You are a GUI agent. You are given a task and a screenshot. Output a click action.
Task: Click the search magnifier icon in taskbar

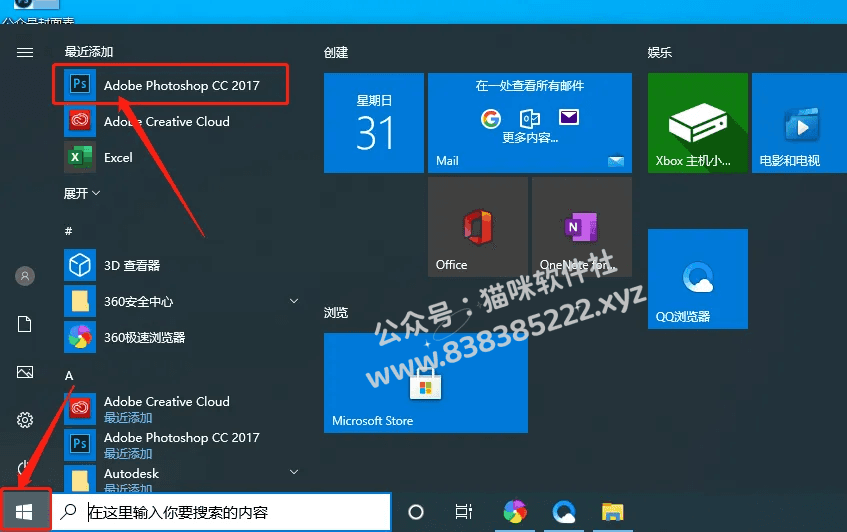pos(68,511)
